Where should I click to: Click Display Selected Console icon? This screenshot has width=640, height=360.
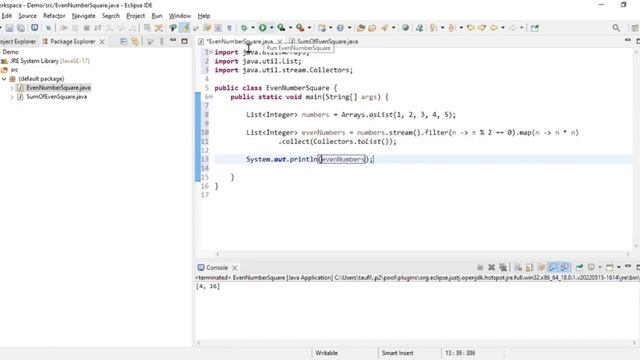[x=591, y=267]
